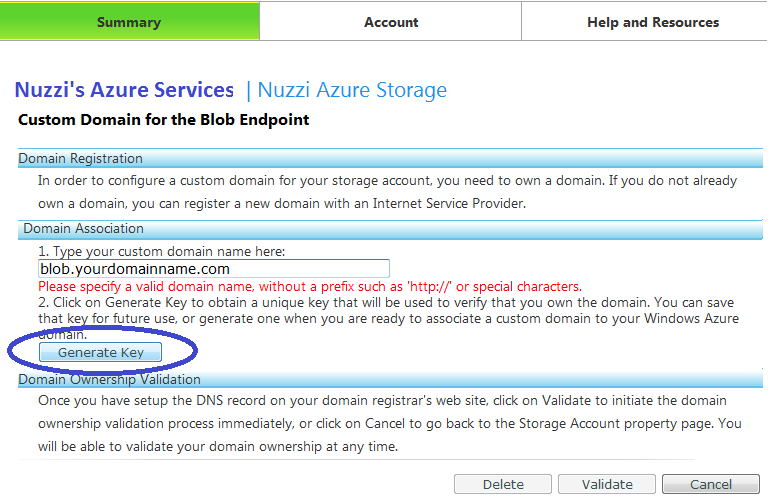The width and height of the screenshot is (768, 496).
Task: Click the Generate Key button
Action: point(100,352)
